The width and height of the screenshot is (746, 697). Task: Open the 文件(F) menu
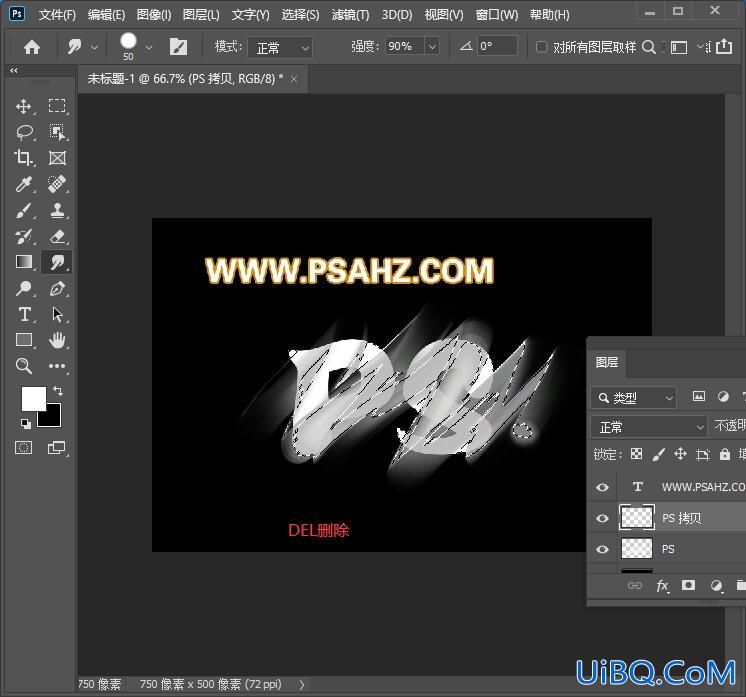pyautogui.click(x=57, y=15)
